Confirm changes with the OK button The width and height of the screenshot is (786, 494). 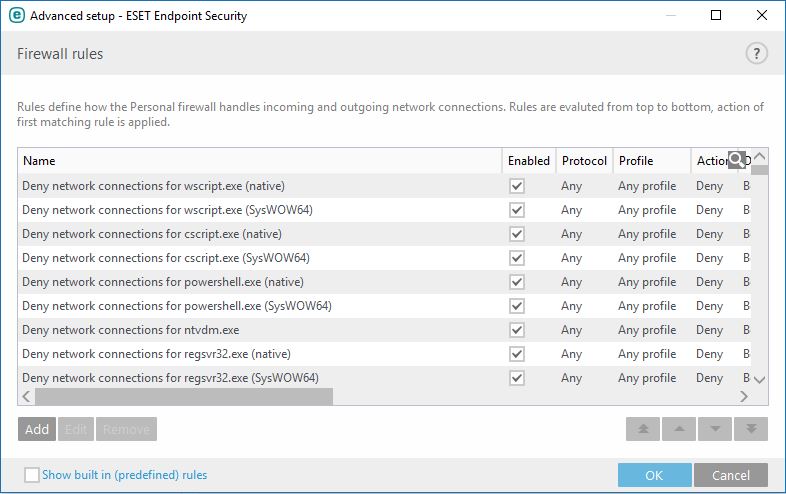[654, 475]
